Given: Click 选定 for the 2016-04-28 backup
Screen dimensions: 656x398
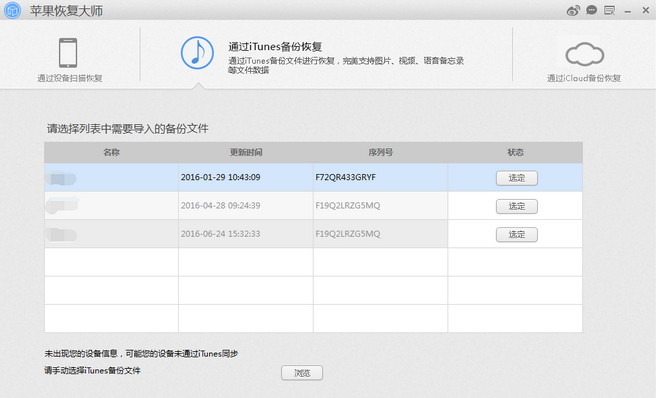Looking at the screenshot, I should (517, 206).
